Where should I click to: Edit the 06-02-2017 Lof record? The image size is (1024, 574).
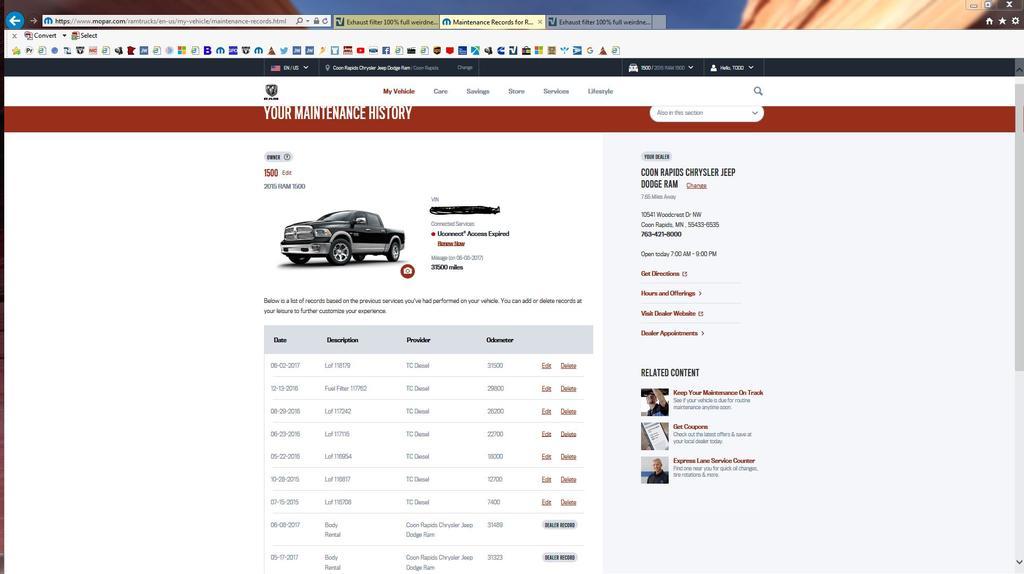click(547, 366)
